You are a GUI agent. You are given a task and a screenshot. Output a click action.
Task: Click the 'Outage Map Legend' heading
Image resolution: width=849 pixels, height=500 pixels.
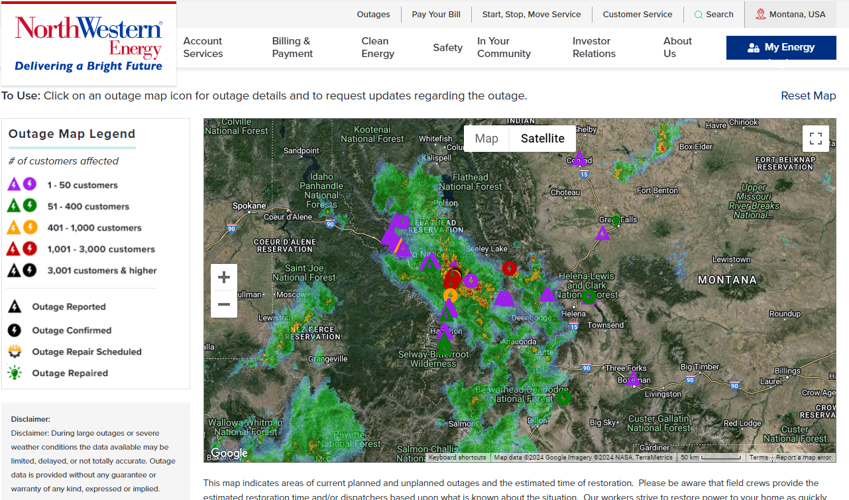pos(71,134)
